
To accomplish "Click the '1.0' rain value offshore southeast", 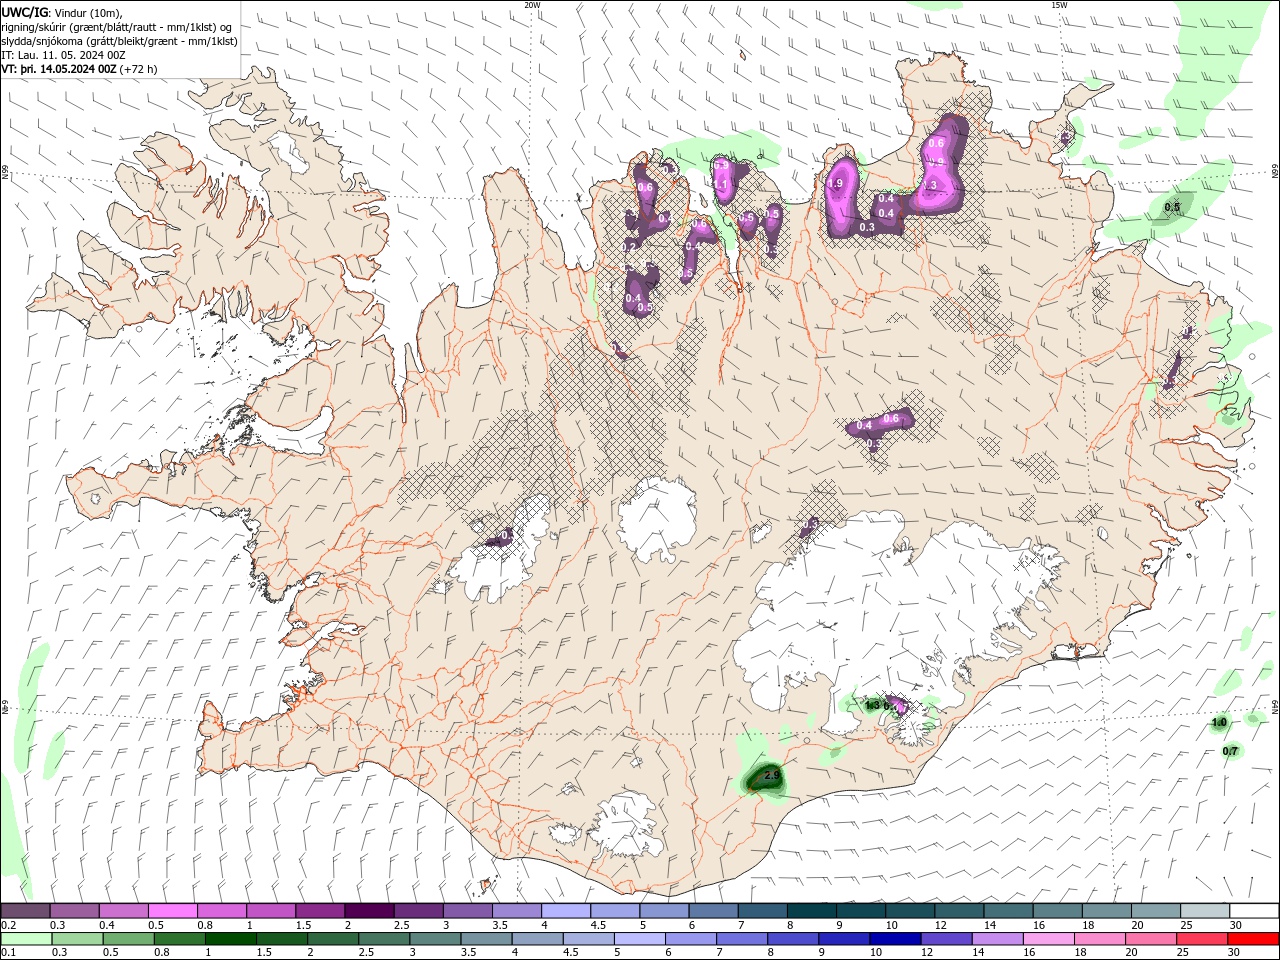I will (1219, 722).
